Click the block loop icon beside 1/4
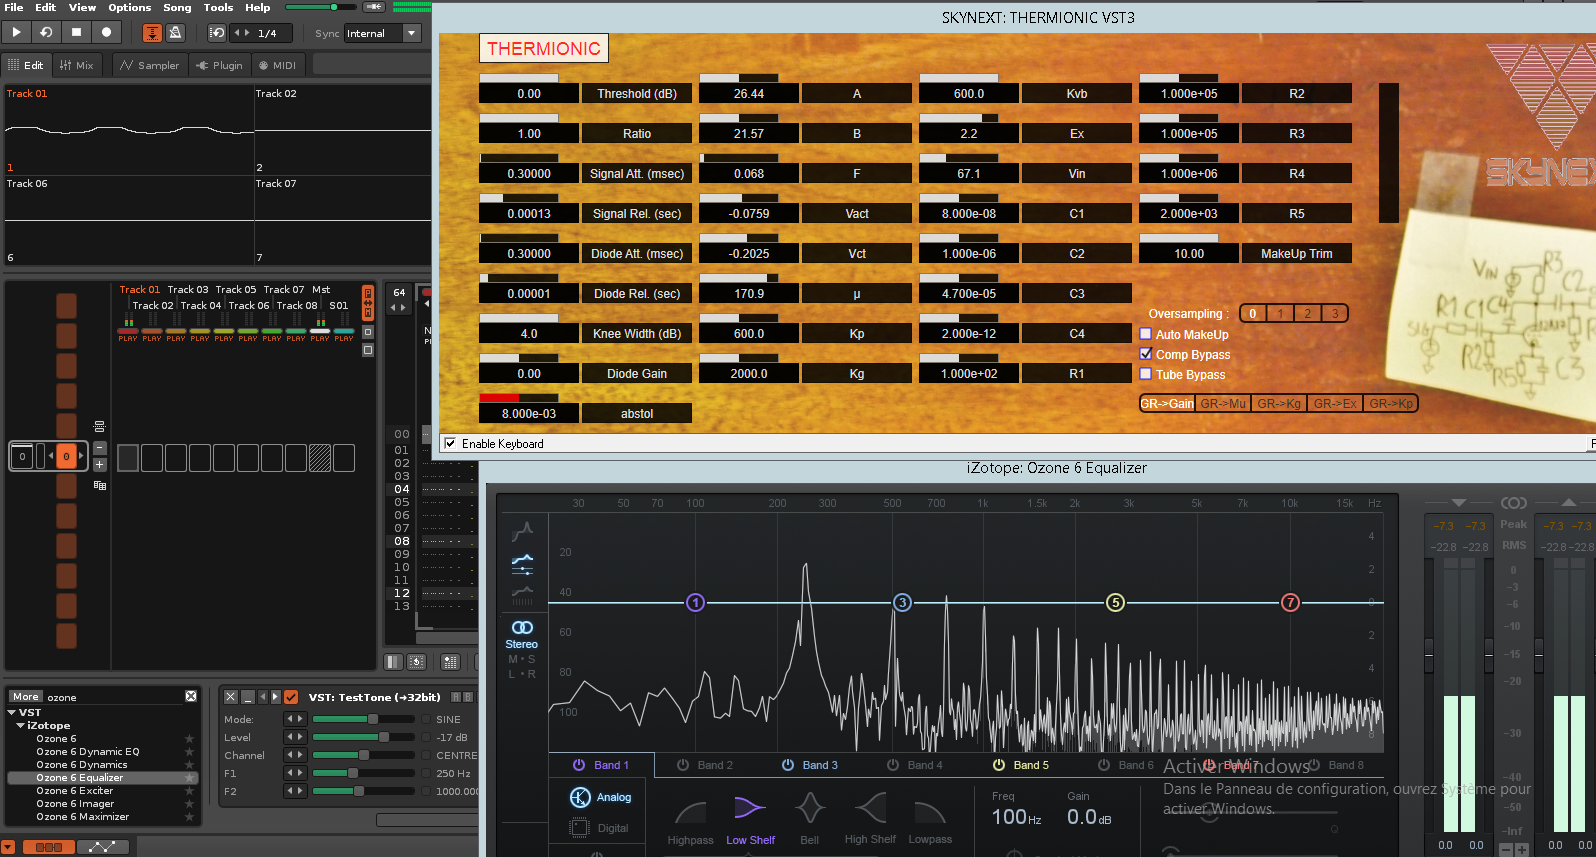 point(217,33)
